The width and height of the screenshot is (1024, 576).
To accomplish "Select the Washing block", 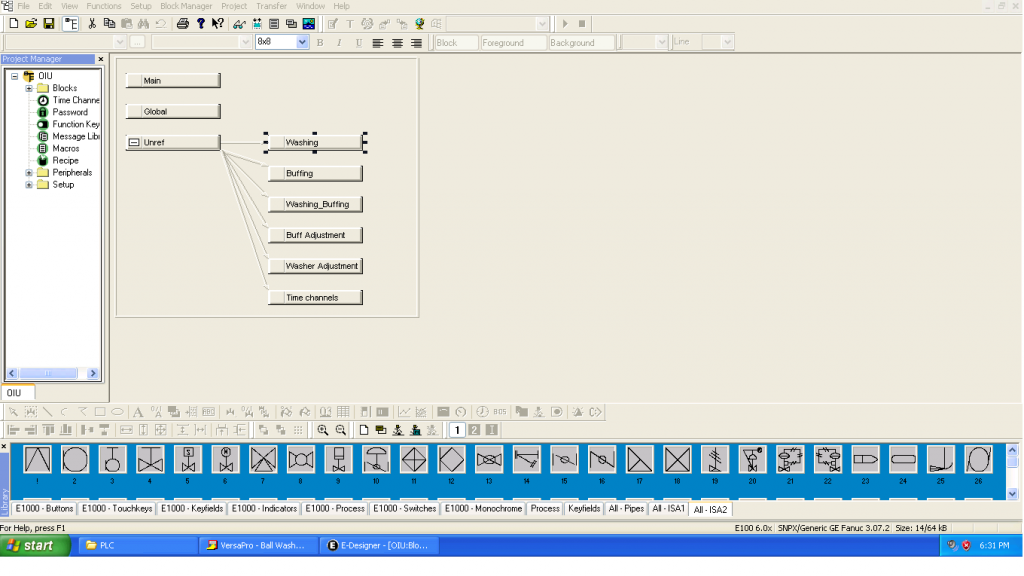I will (x=315, y=142).
